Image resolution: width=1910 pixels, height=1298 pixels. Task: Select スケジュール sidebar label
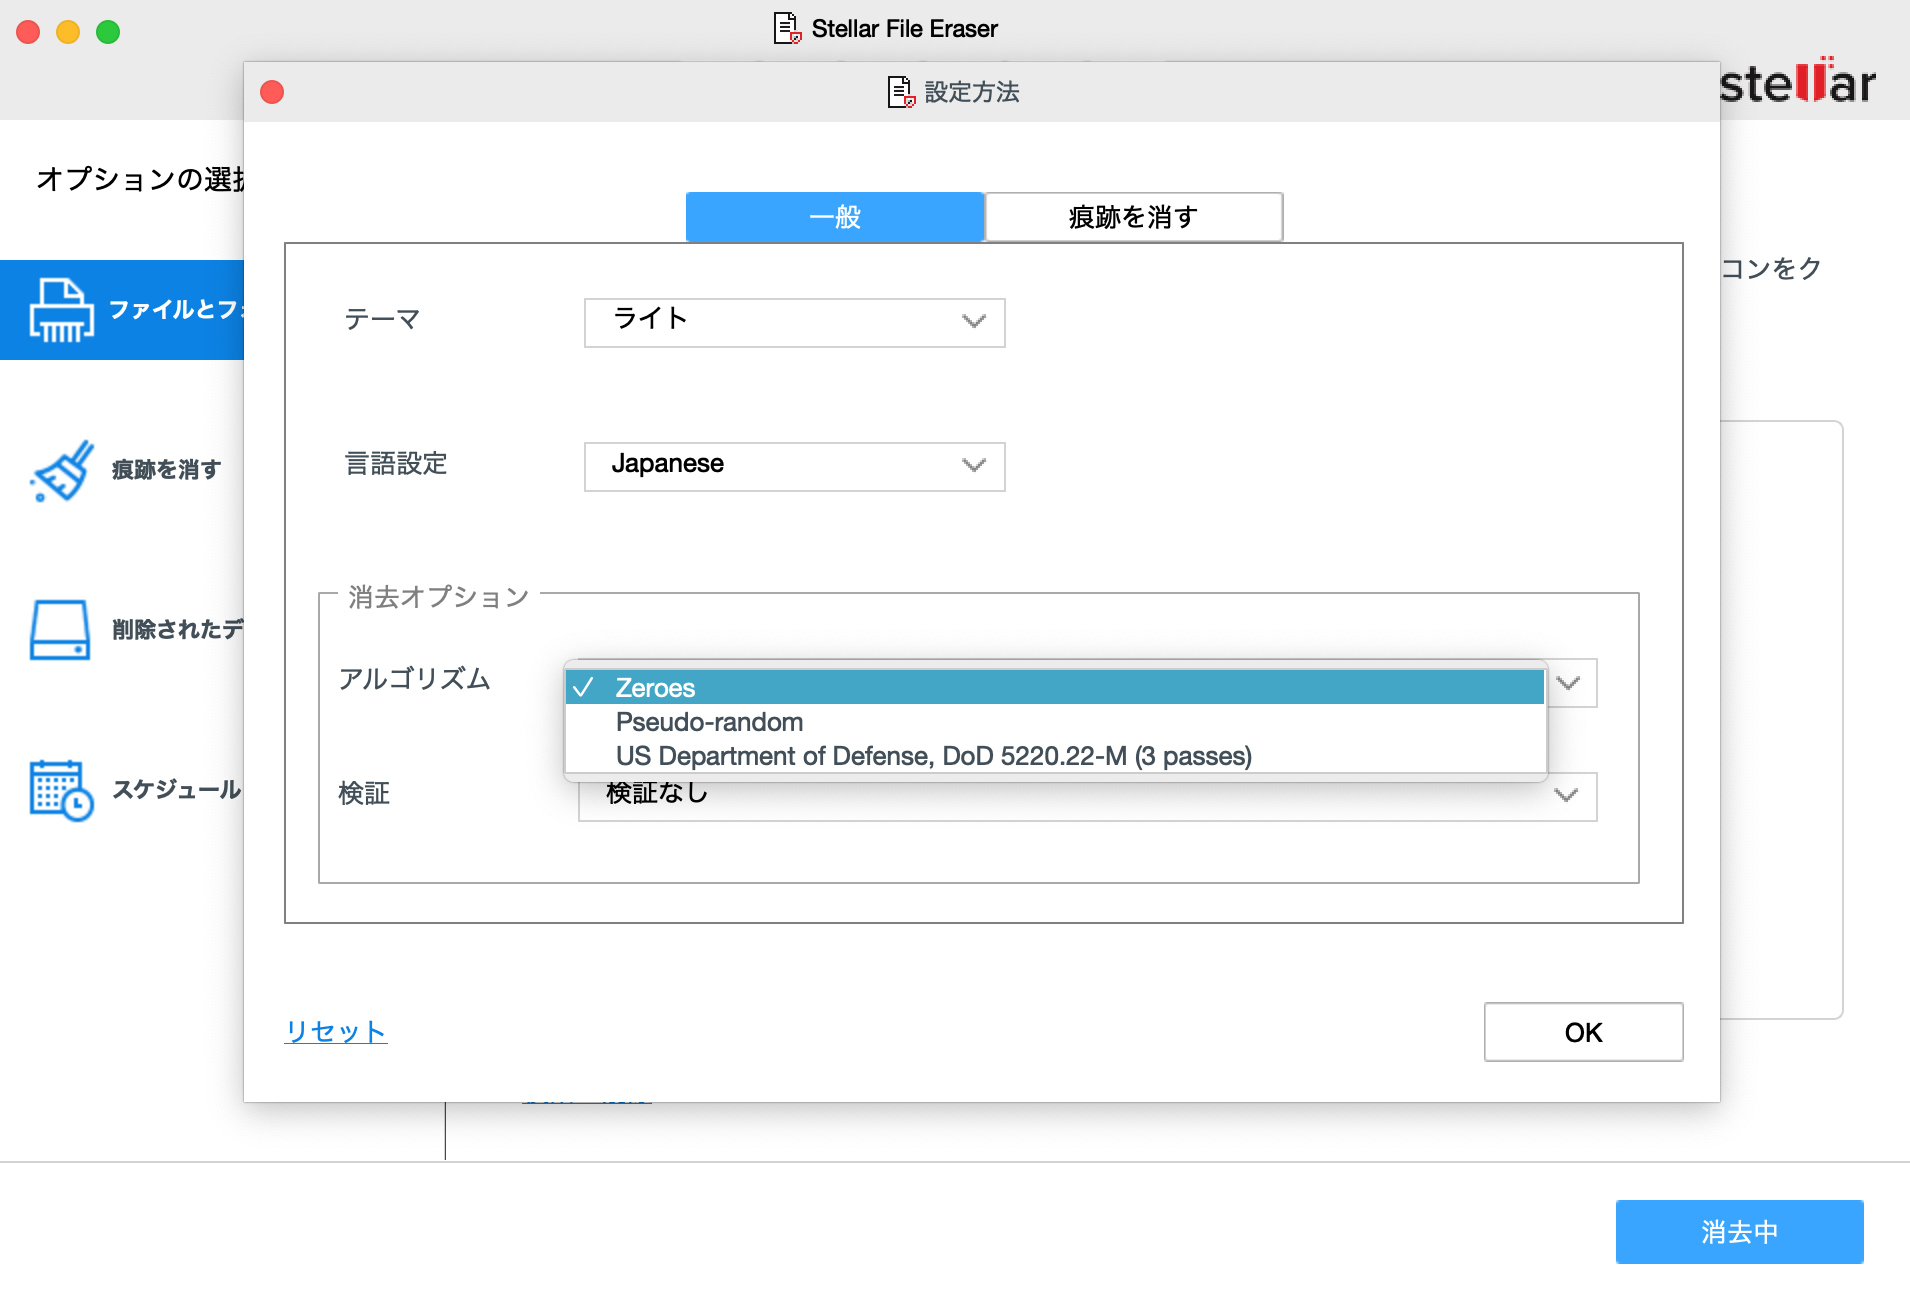[176, 789]
